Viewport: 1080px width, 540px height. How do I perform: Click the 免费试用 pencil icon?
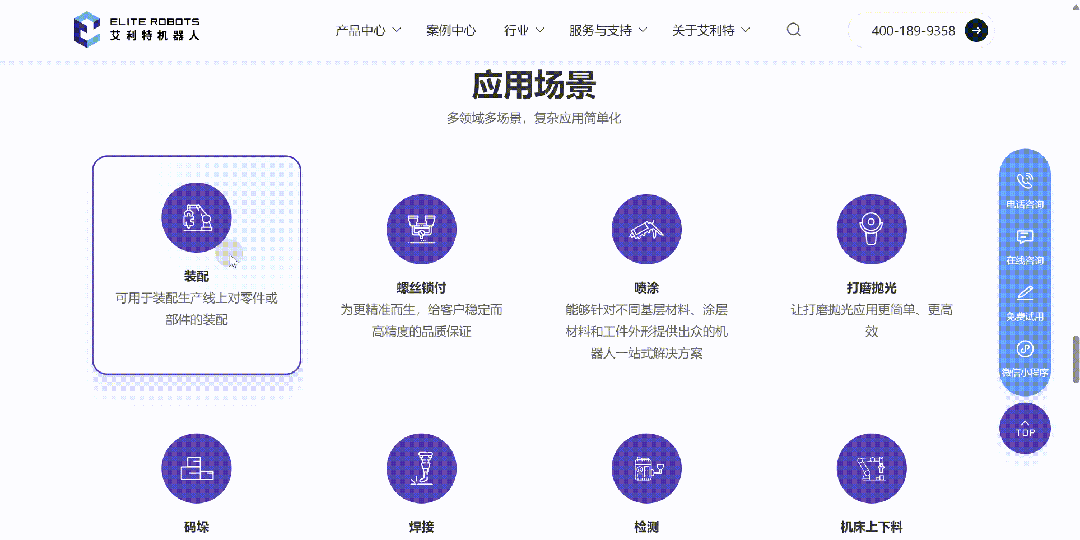(x=1025, y=293)
